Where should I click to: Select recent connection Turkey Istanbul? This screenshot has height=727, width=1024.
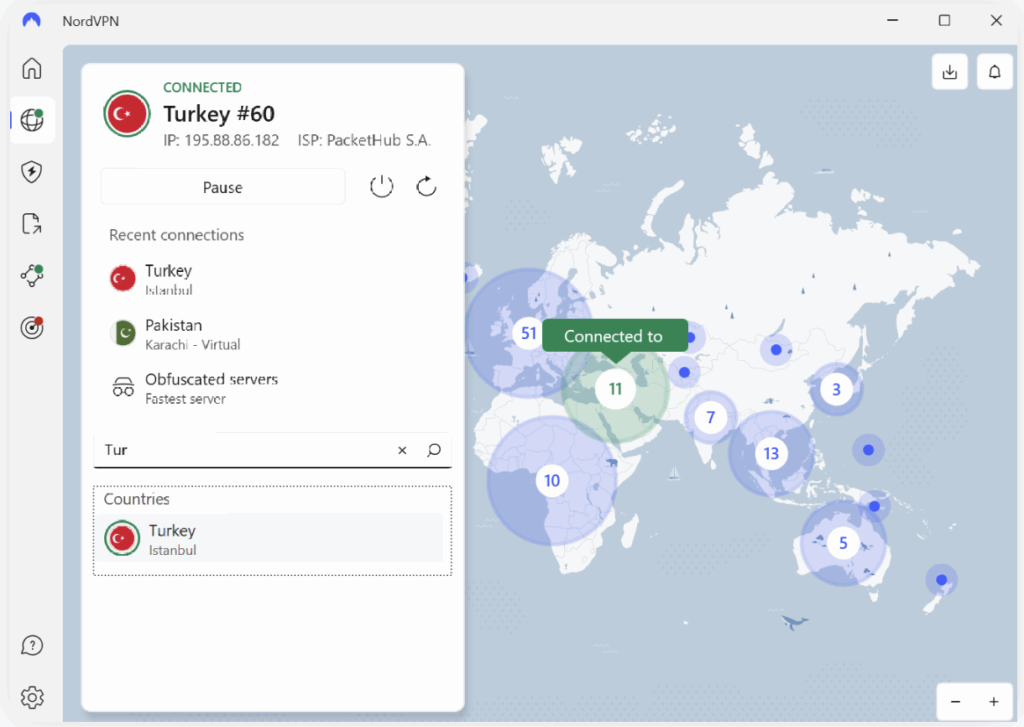273,280
